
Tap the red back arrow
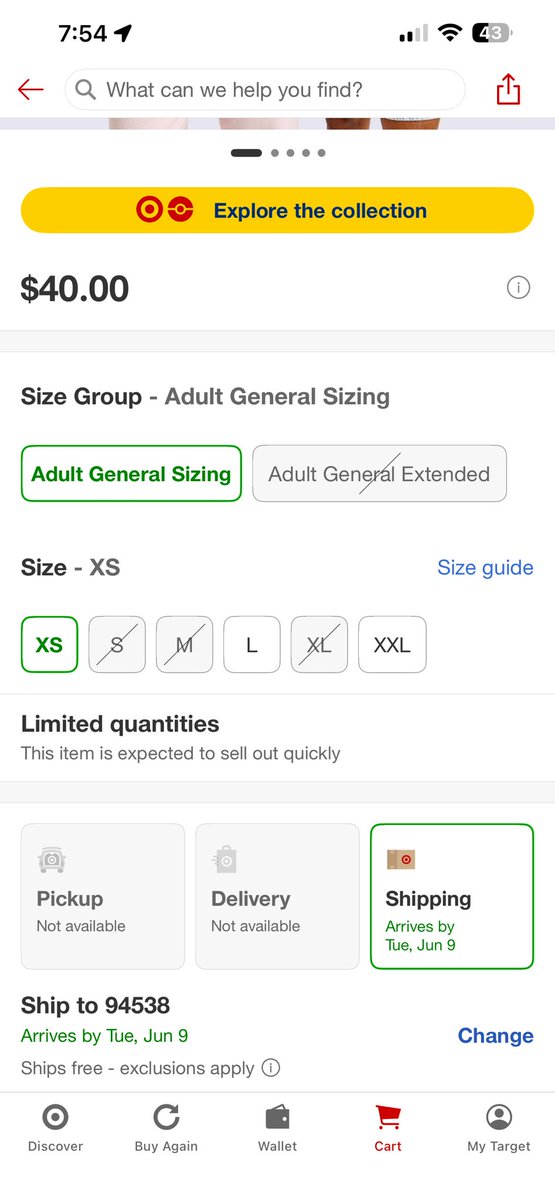pyautogui.click(x=30, y=90)
